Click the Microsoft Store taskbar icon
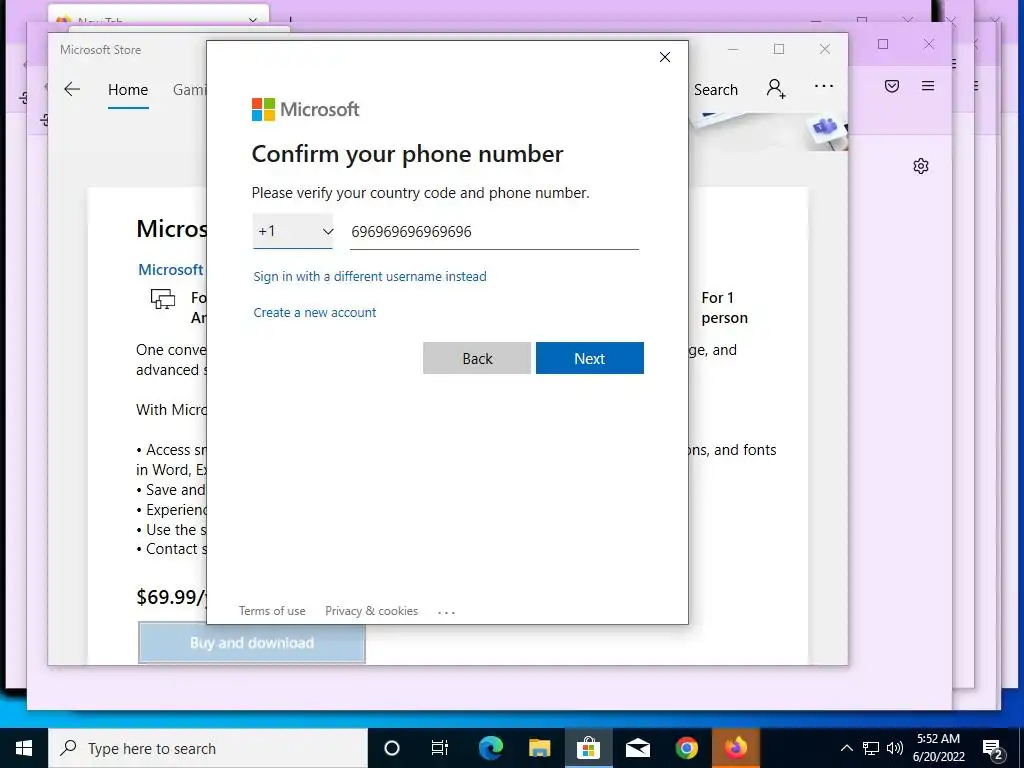This screenshot has height=768, width=1024. click(x=588, y=748)
